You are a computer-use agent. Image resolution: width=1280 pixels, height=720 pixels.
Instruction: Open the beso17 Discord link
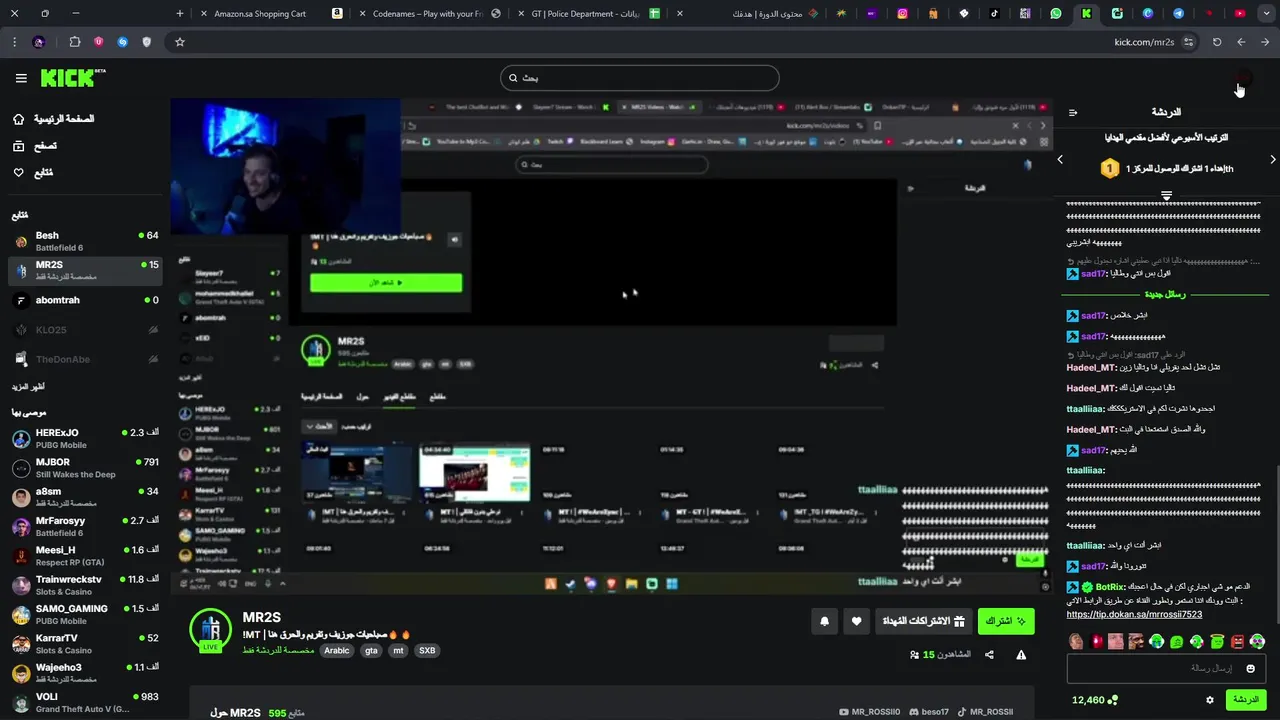928,712
